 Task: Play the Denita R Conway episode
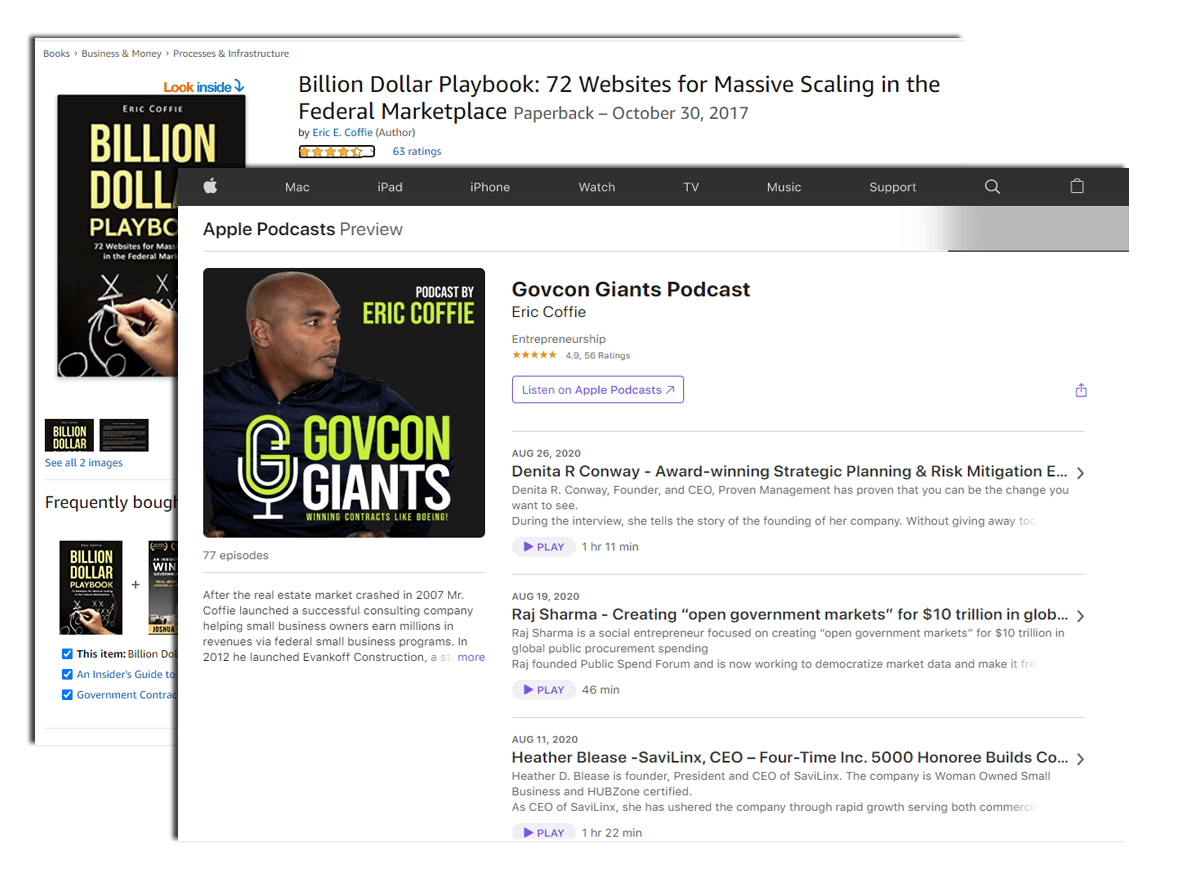542,547
